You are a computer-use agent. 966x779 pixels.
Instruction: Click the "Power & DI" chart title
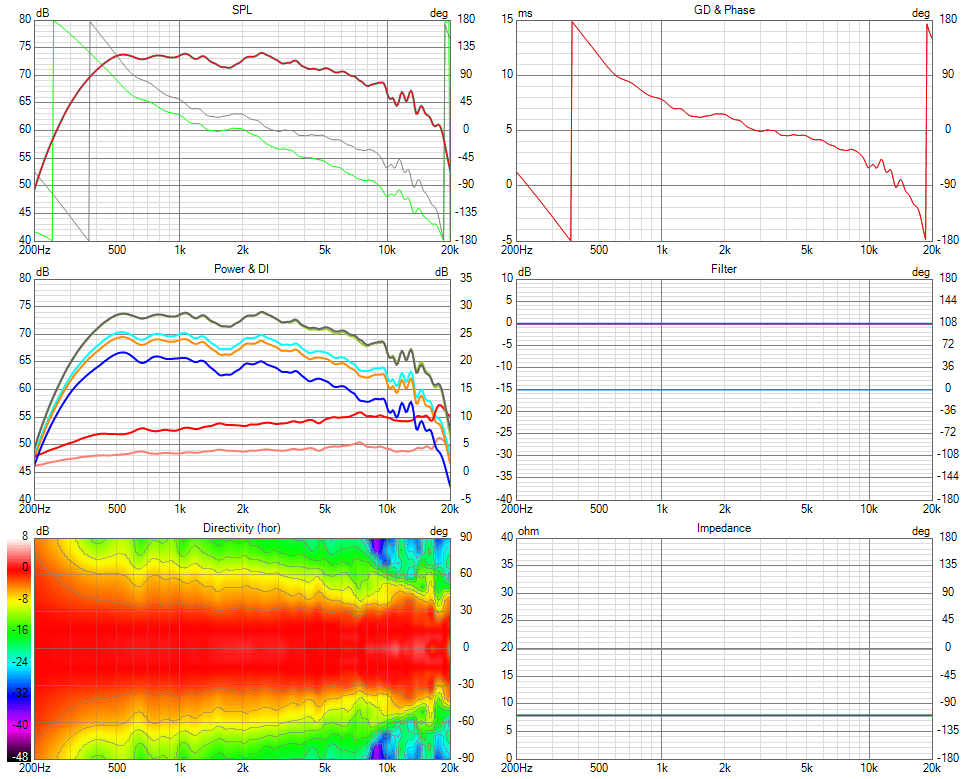pyautogui.click(x=242, y=269)
